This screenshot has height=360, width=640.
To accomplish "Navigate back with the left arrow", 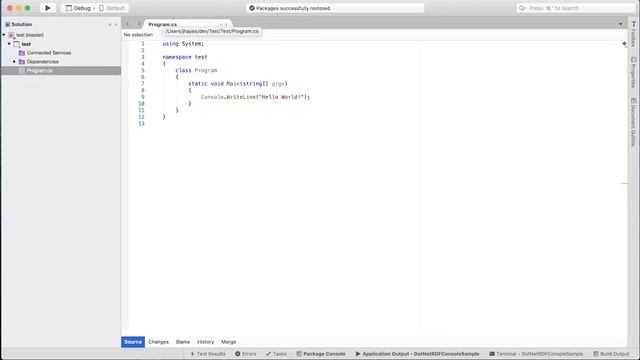I will pyautogui.click(x=127, y=24).
